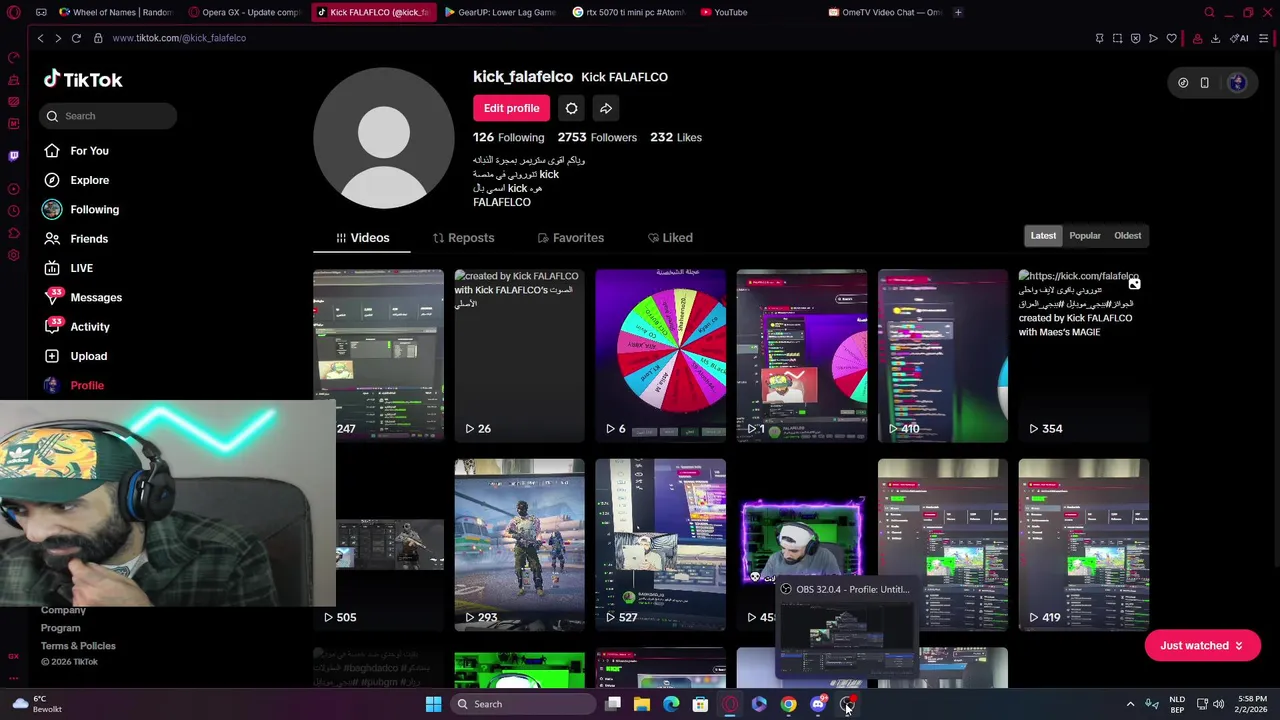The width and height of the screenshot is (1280, 720).
Task: Open the For You feed
Action: pyautogui.click(x=89, y=151)
